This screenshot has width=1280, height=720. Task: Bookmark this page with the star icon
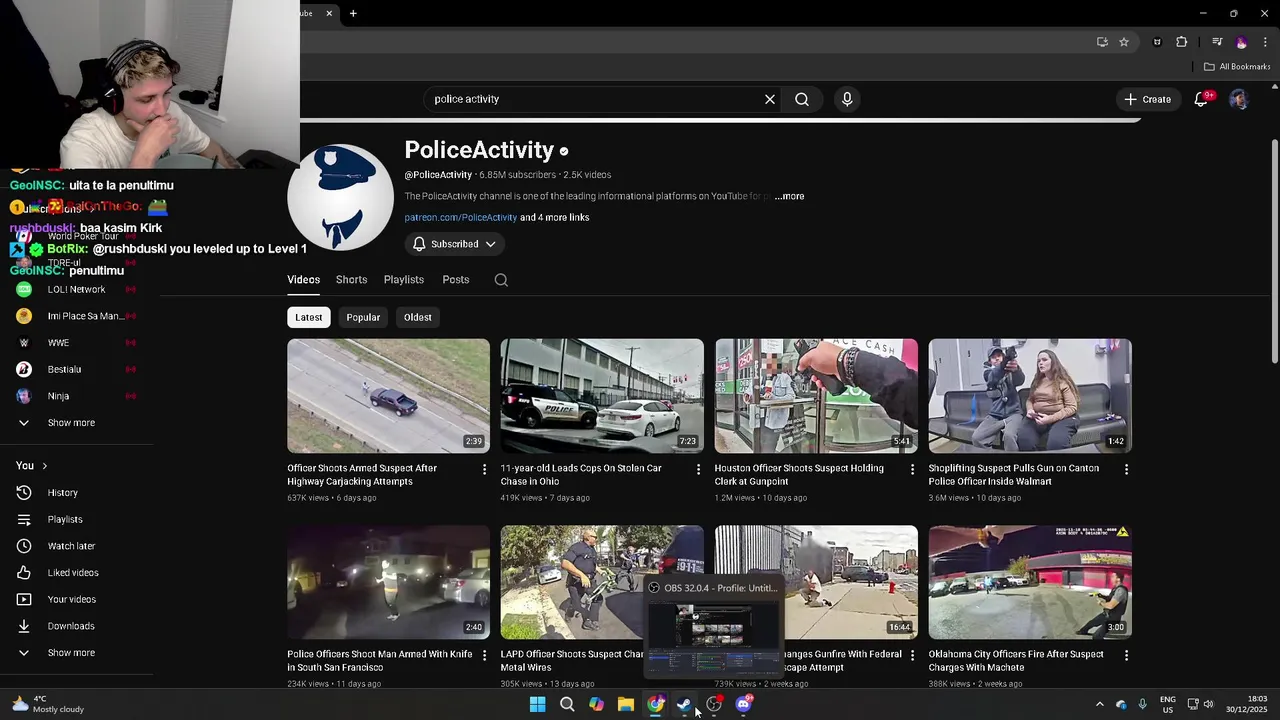click(x=1124, y=42)
